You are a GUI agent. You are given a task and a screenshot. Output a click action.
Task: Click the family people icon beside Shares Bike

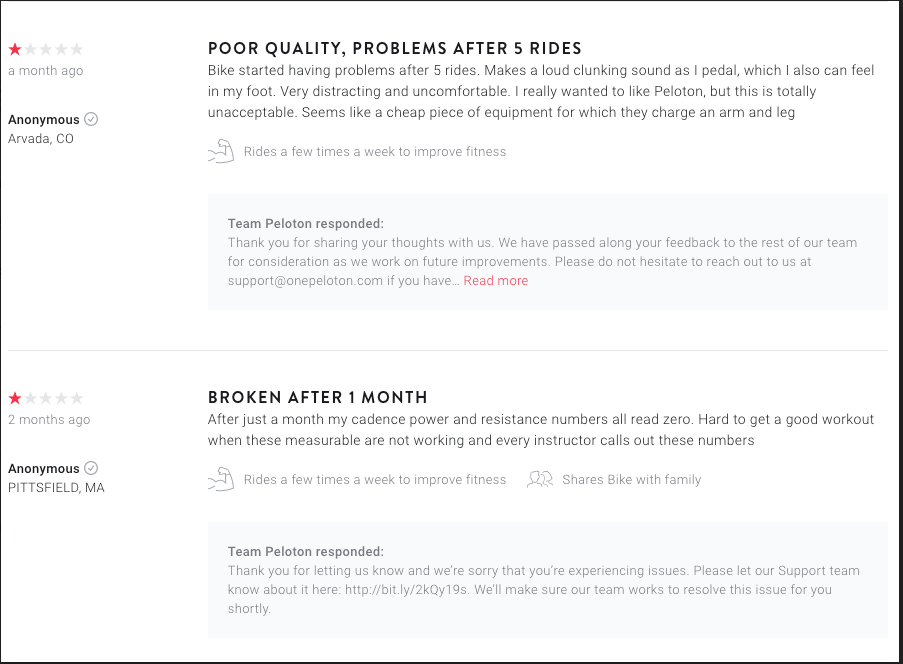540,479
